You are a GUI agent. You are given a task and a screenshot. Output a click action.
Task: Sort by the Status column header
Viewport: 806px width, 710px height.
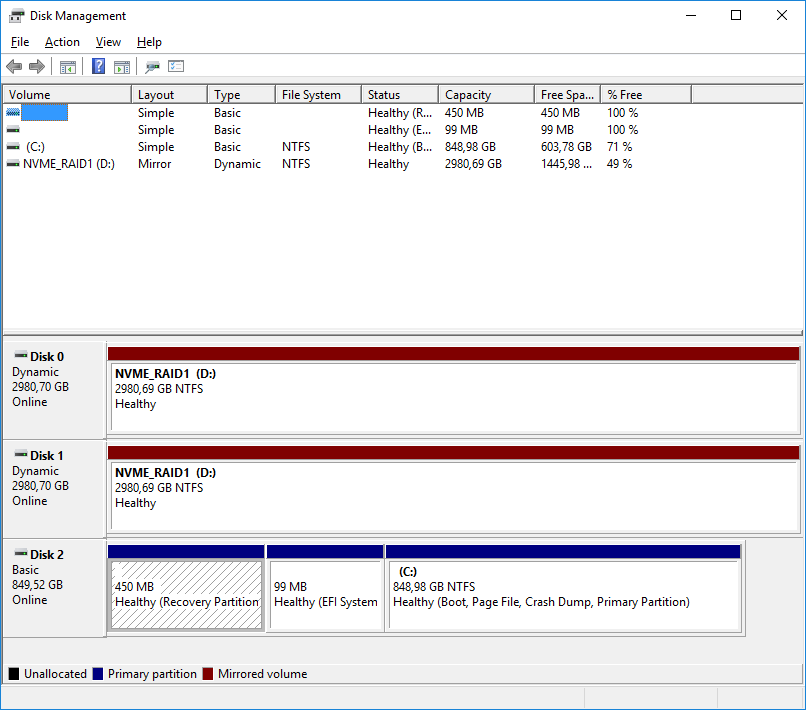point(400,95)
